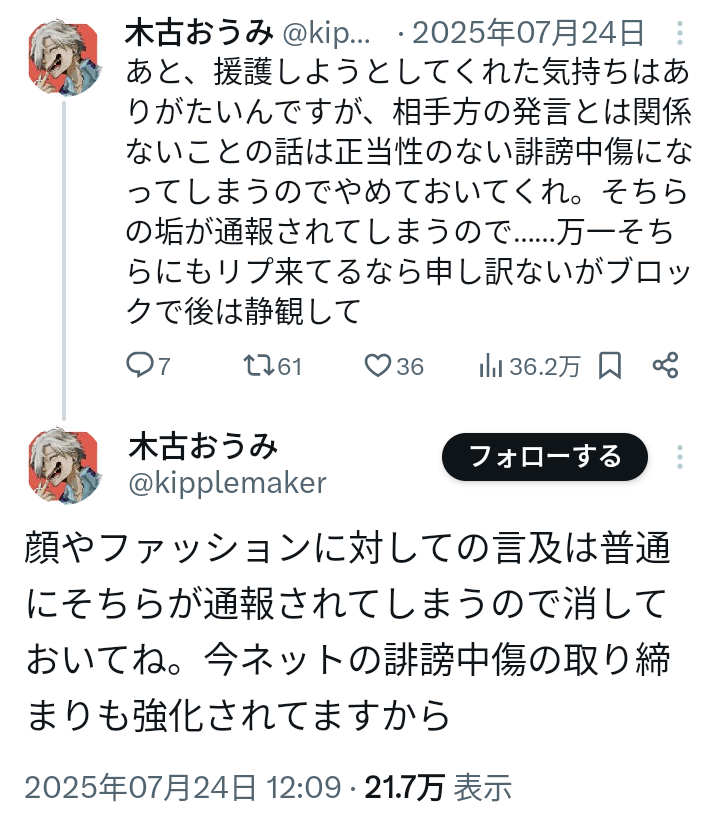715x824 pixels.
Task: Open 木古おうみ display name on first tweet
Action: click(x=199, y=33)
